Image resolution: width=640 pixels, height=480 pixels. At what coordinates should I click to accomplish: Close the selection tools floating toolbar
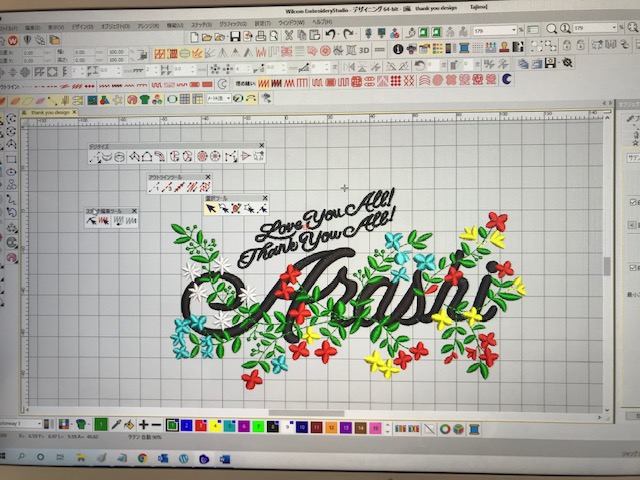coord(265,198)
